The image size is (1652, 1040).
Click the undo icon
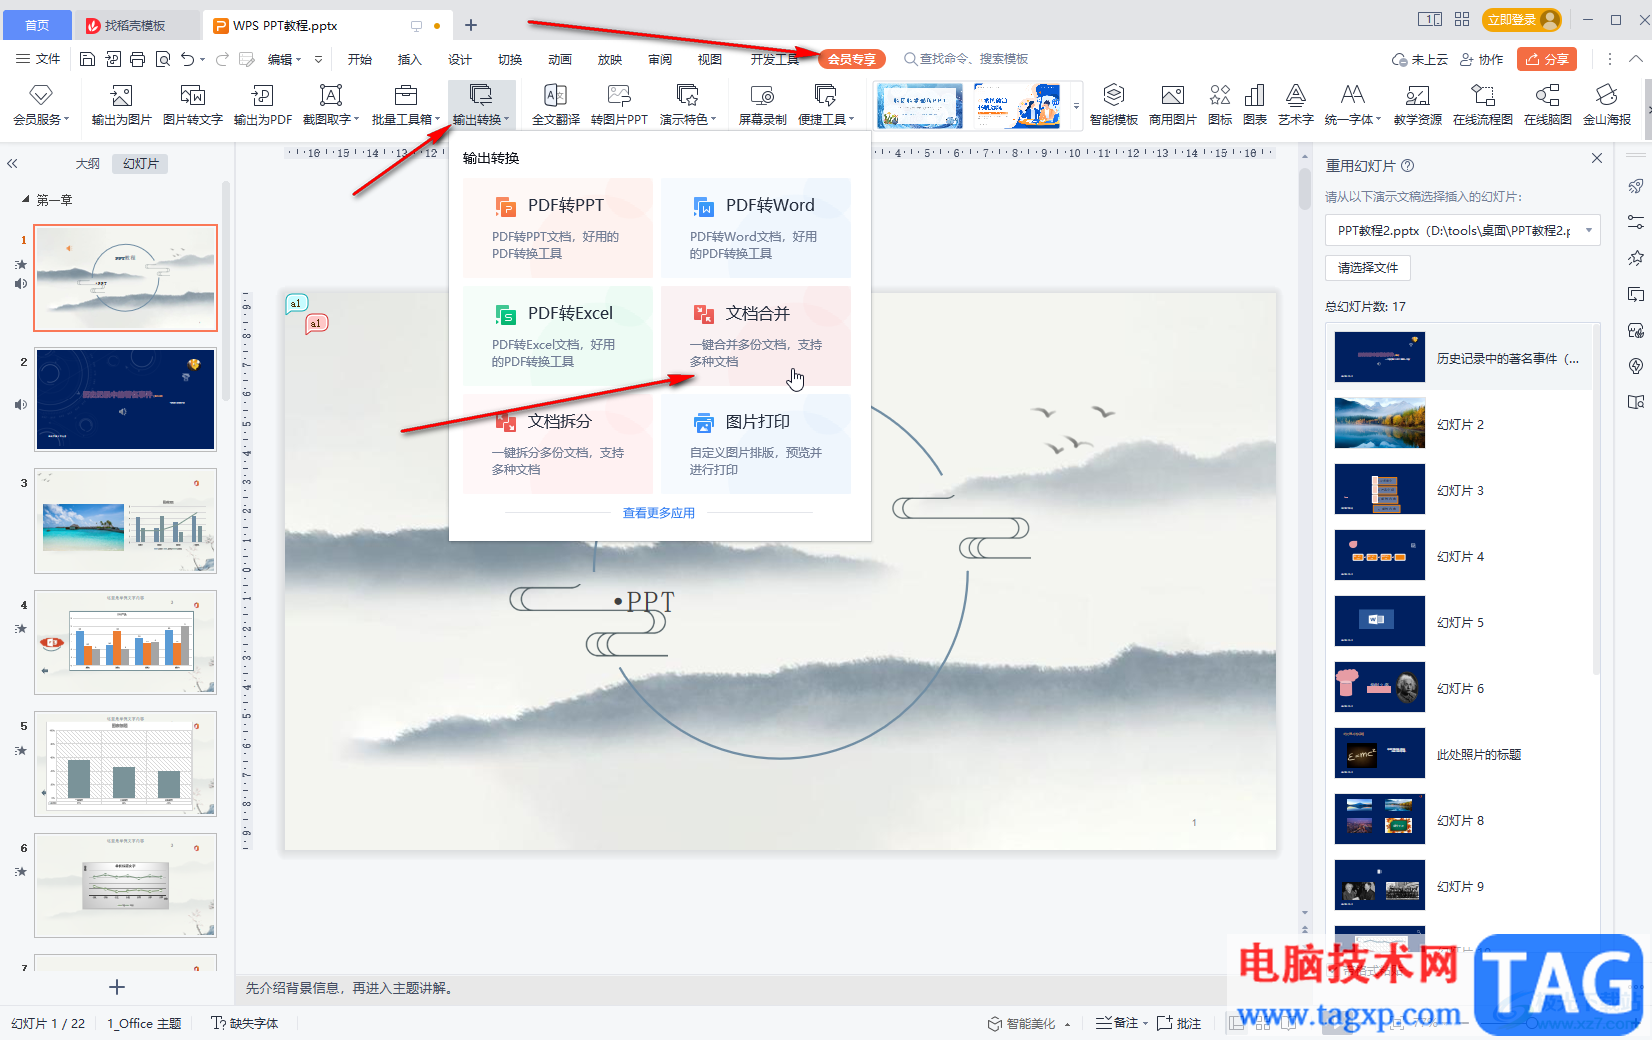[x=187, y=59]
